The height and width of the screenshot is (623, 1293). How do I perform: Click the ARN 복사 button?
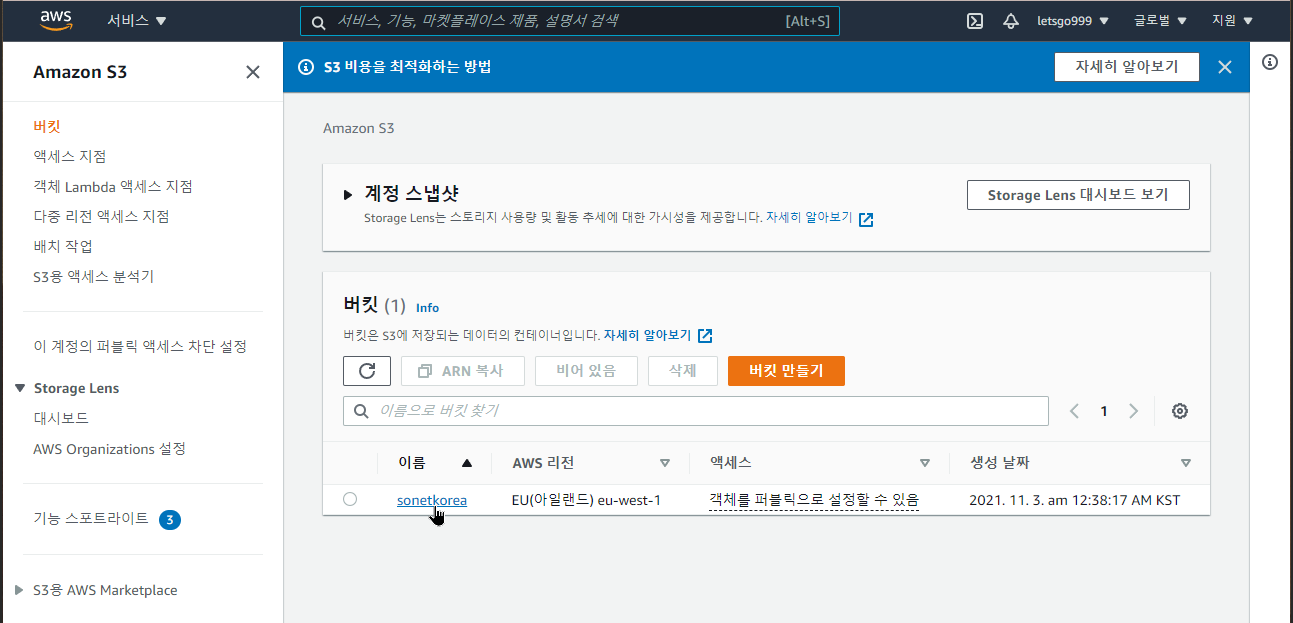[x=461, y=371]
